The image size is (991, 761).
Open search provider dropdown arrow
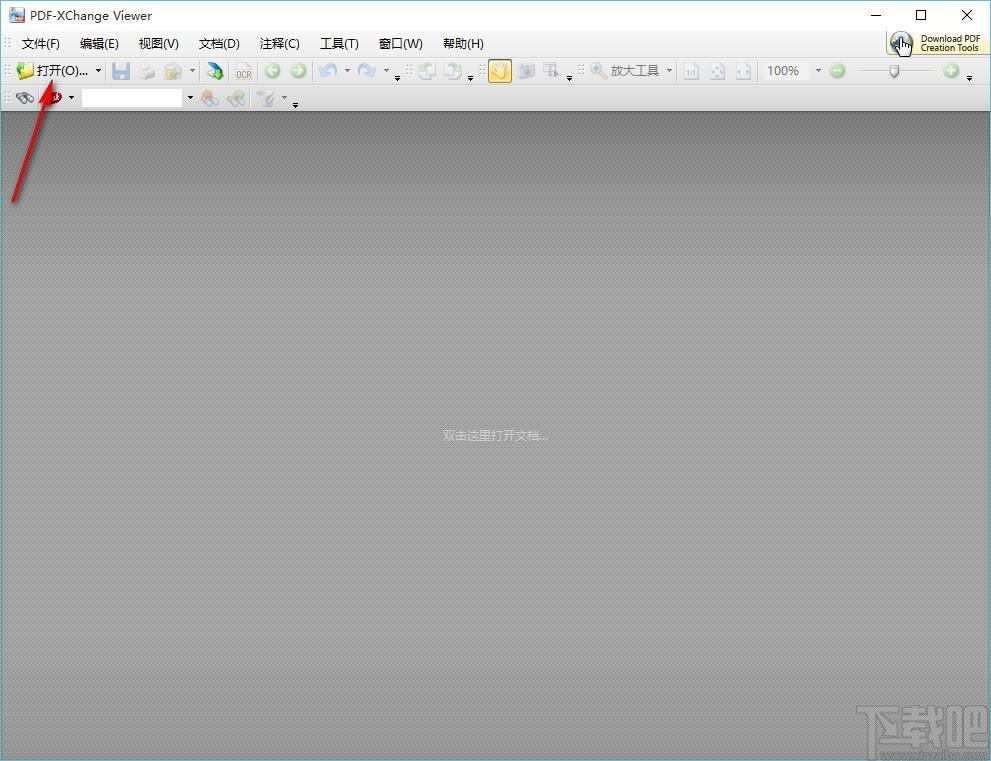(x=71, y=98)
